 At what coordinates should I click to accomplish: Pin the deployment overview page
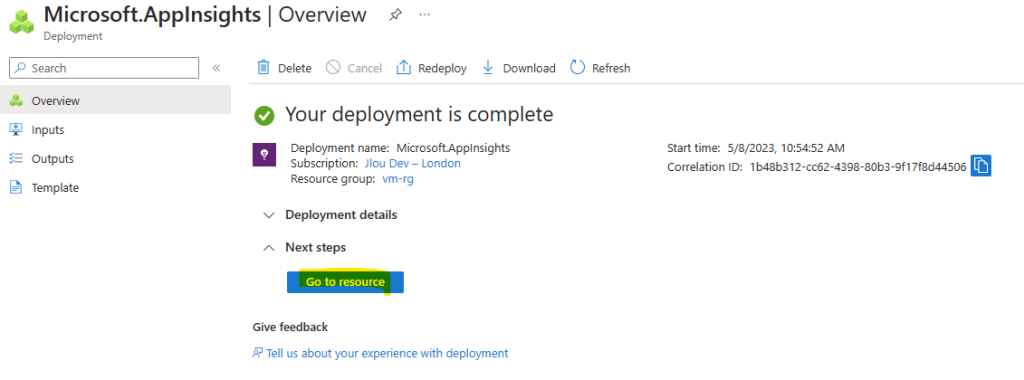395,14
